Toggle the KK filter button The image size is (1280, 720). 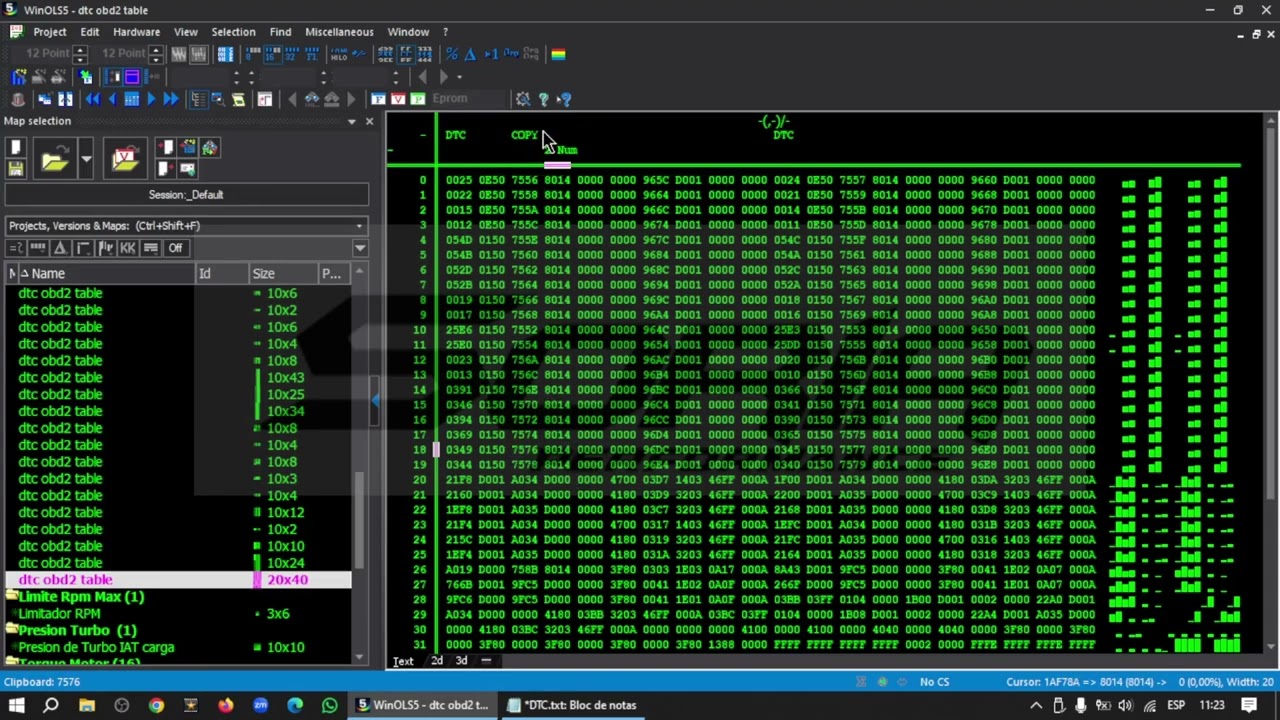(128, 248)
